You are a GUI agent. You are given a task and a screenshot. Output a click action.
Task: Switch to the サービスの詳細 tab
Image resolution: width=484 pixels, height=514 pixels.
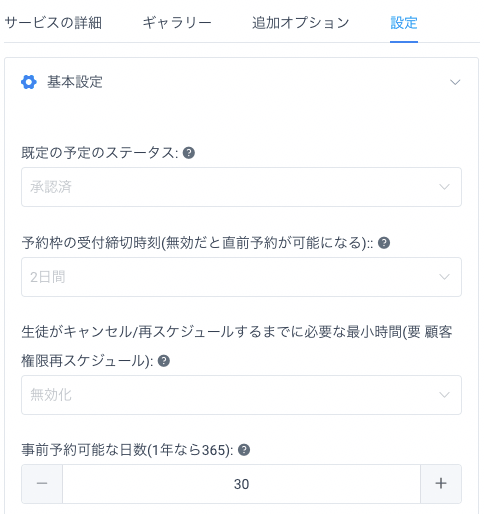click(53, 23)
